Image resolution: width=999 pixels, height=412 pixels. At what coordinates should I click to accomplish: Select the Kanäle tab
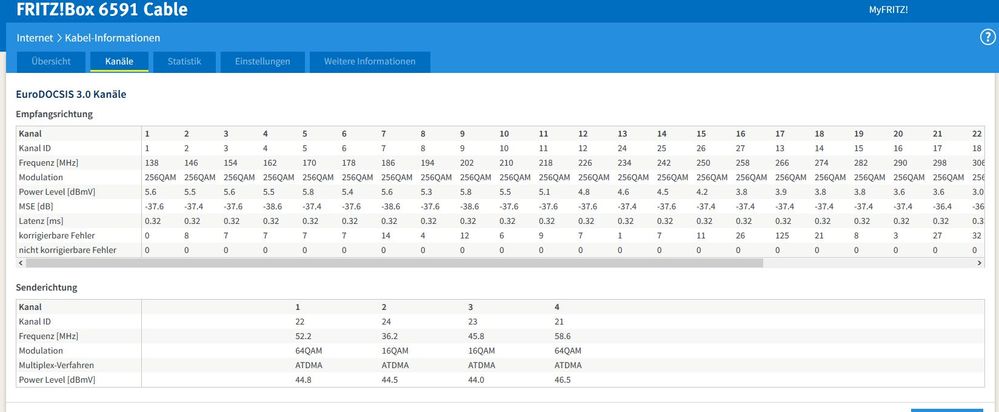[119, 62]
